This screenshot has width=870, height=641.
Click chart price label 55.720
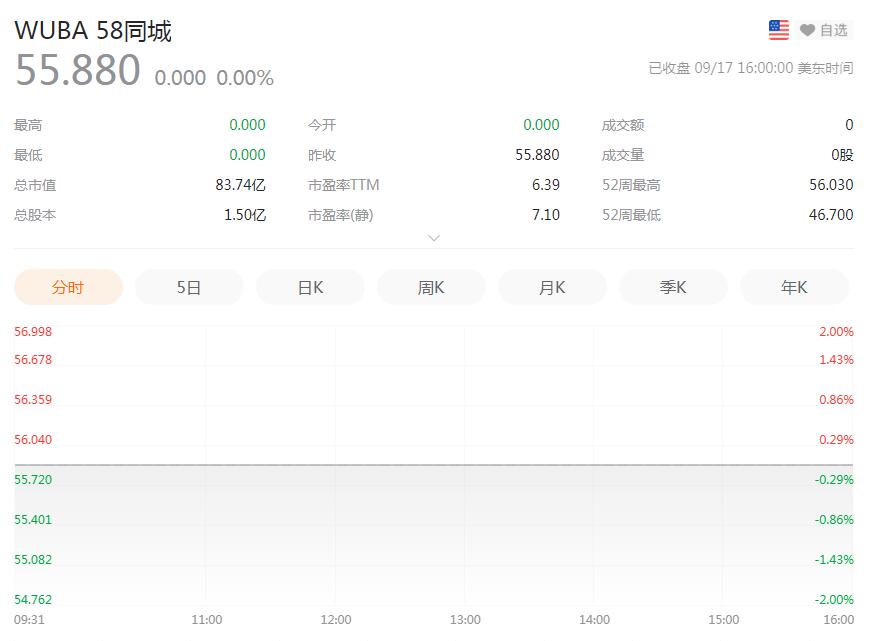[33, 480]
